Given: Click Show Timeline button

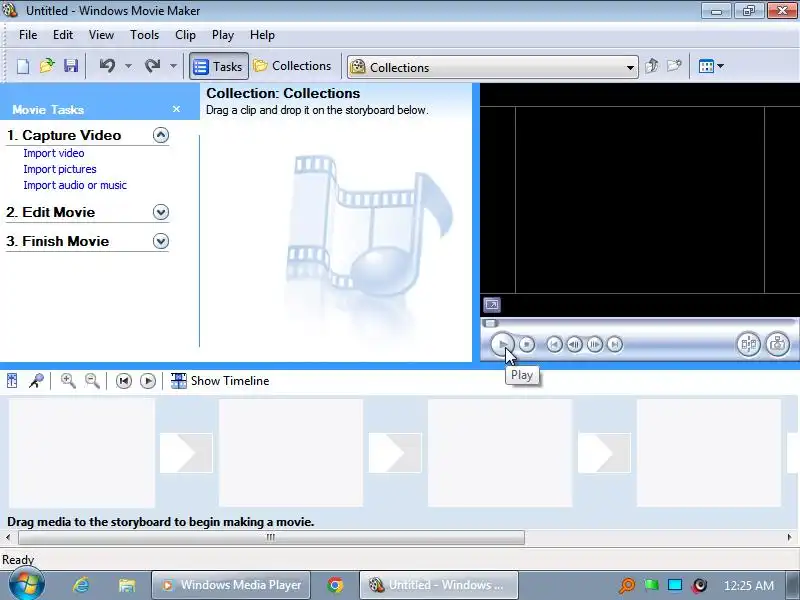Looking at the screenshot, I should (x=220, y=381).
